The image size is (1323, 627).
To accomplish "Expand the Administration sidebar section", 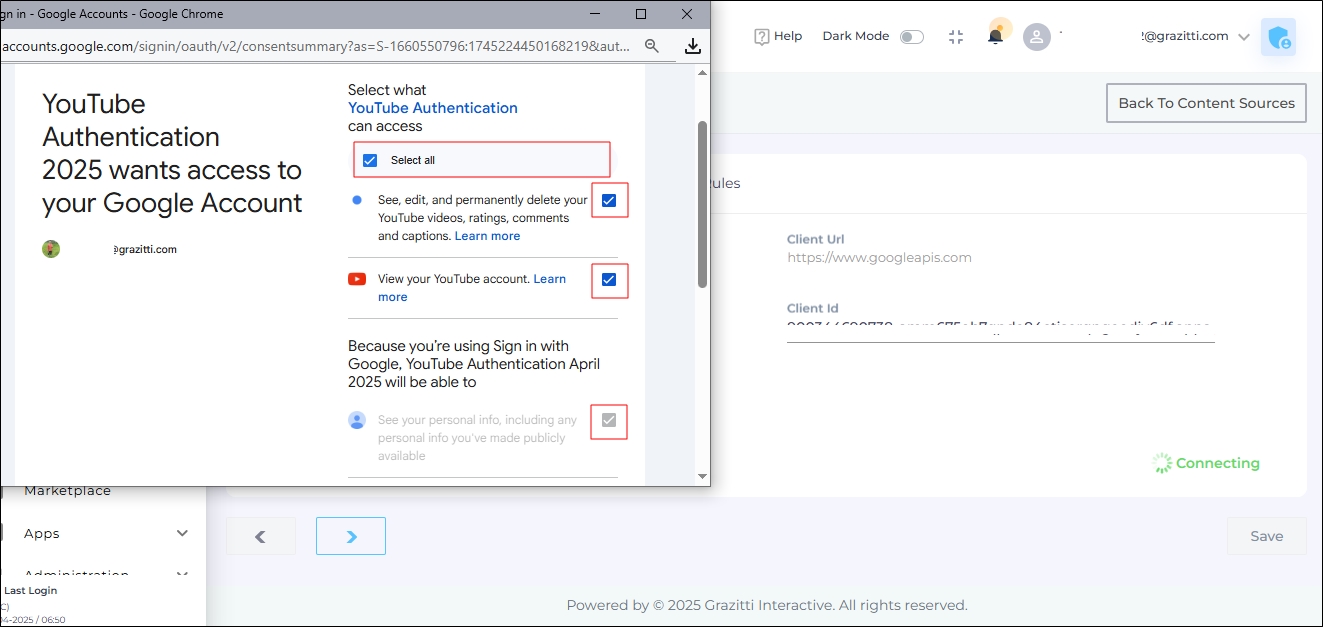I will pyautogui.click(x=182, y=574).
